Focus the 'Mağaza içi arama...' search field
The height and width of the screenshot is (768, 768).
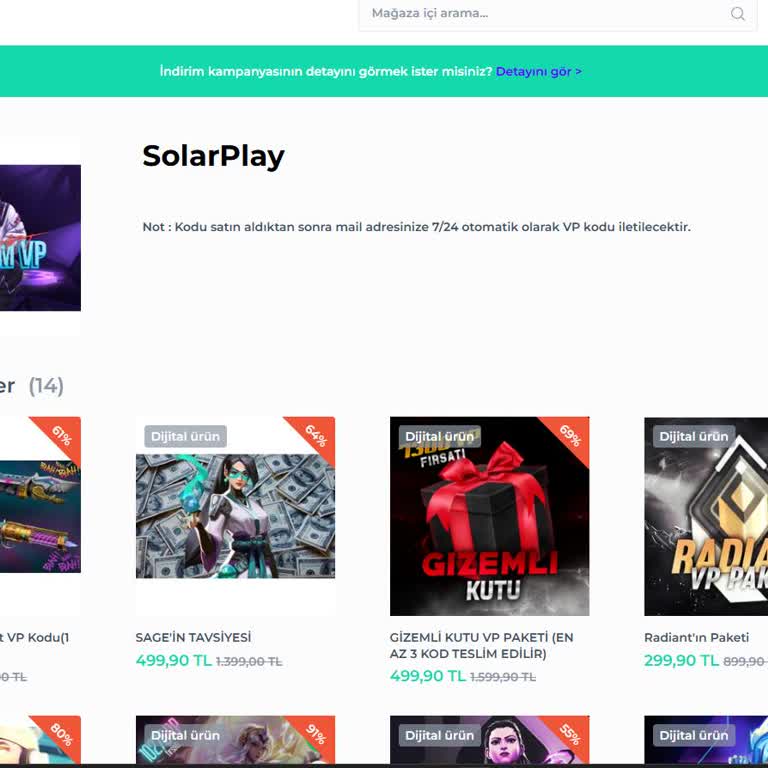point(557,14)
